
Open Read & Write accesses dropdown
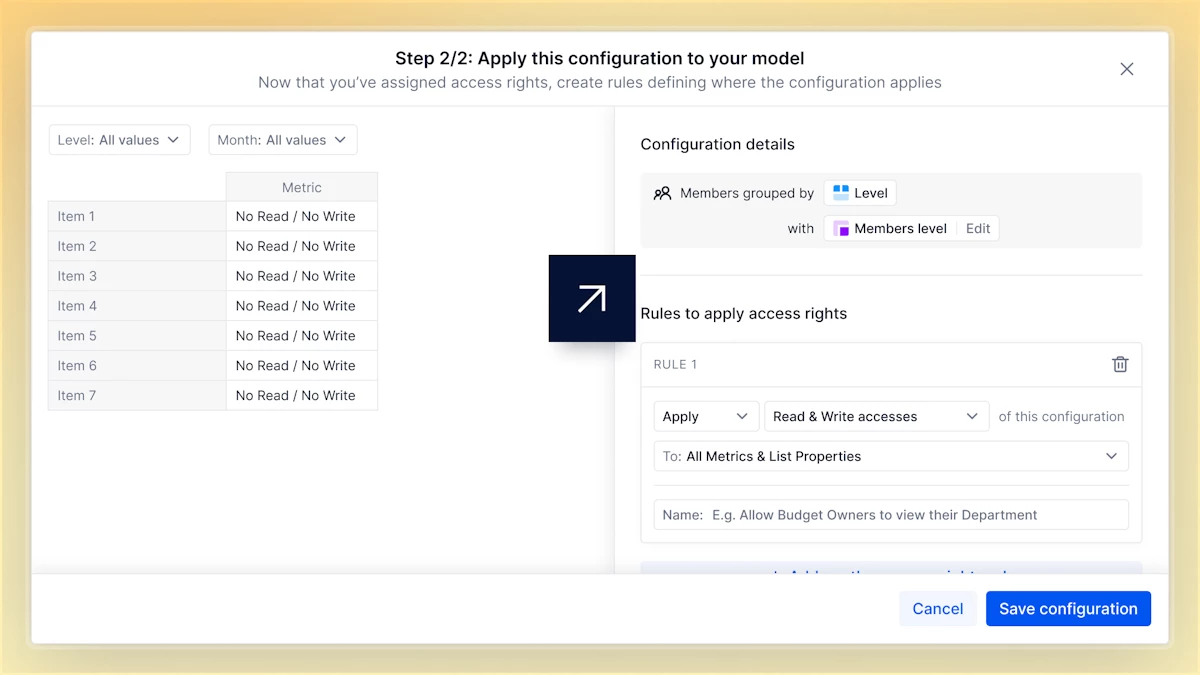[876, 417]
